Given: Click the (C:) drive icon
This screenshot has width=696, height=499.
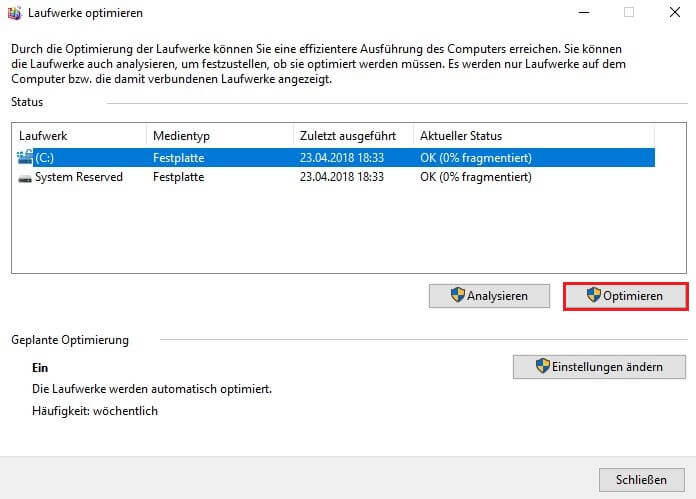Looking at the screenshot, I should [25, 157].
